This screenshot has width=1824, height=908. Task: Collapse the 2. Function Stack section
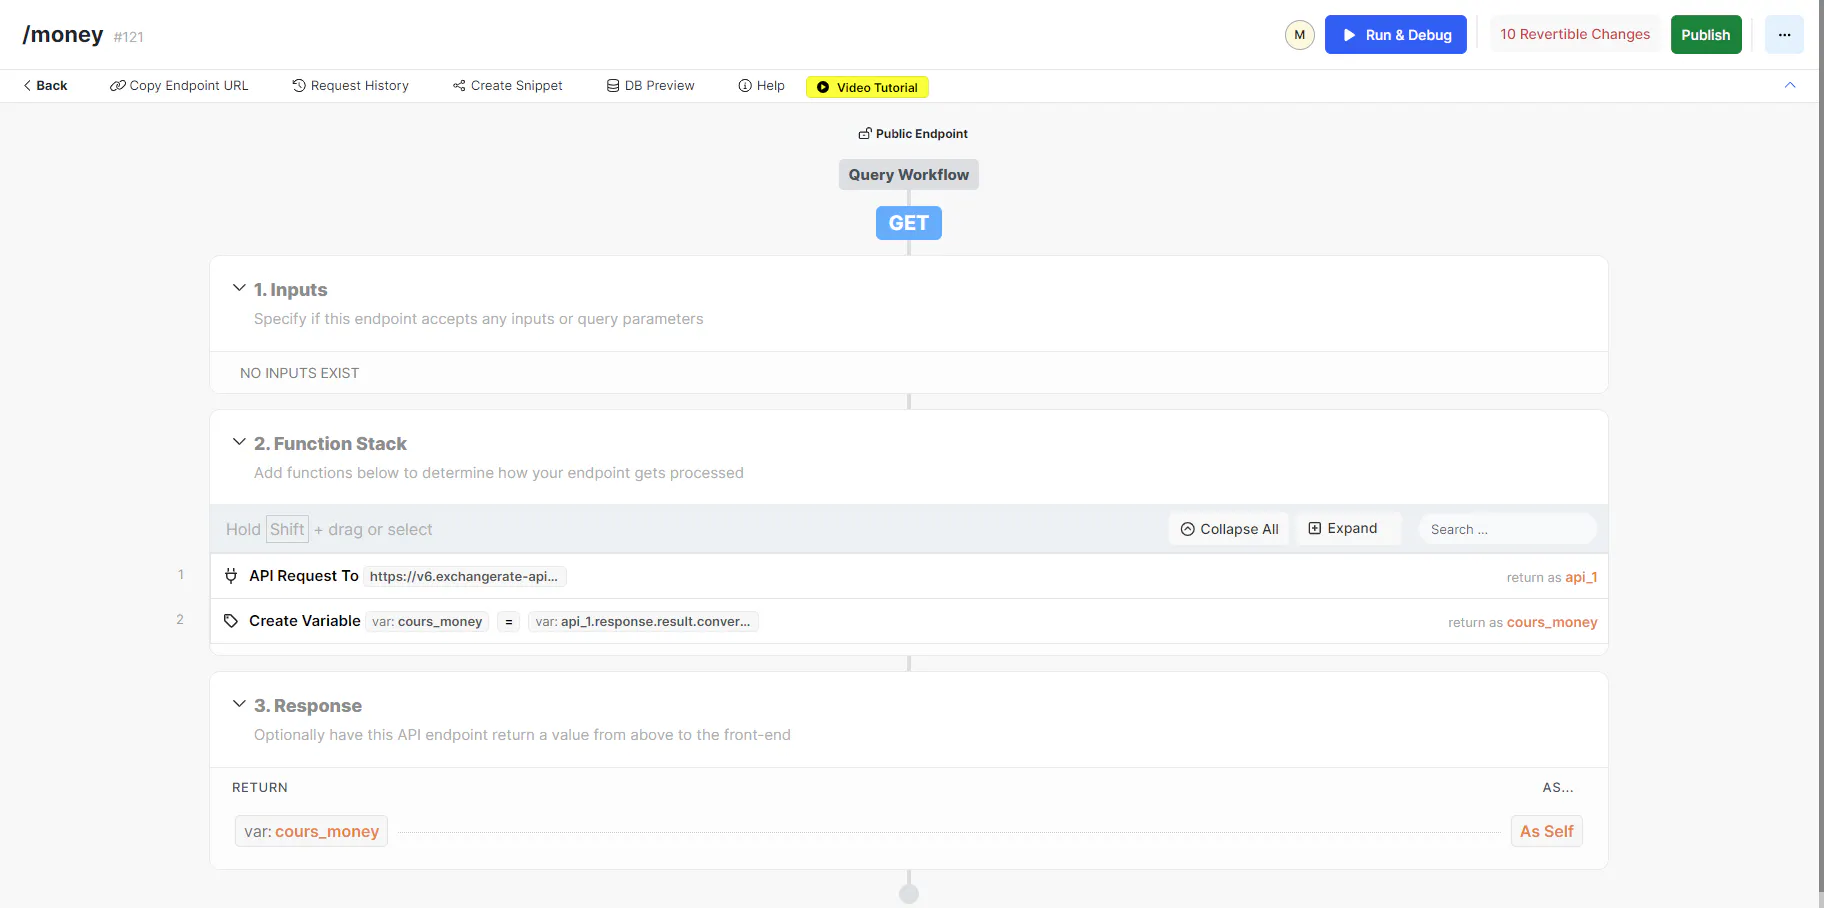[239, 442]
